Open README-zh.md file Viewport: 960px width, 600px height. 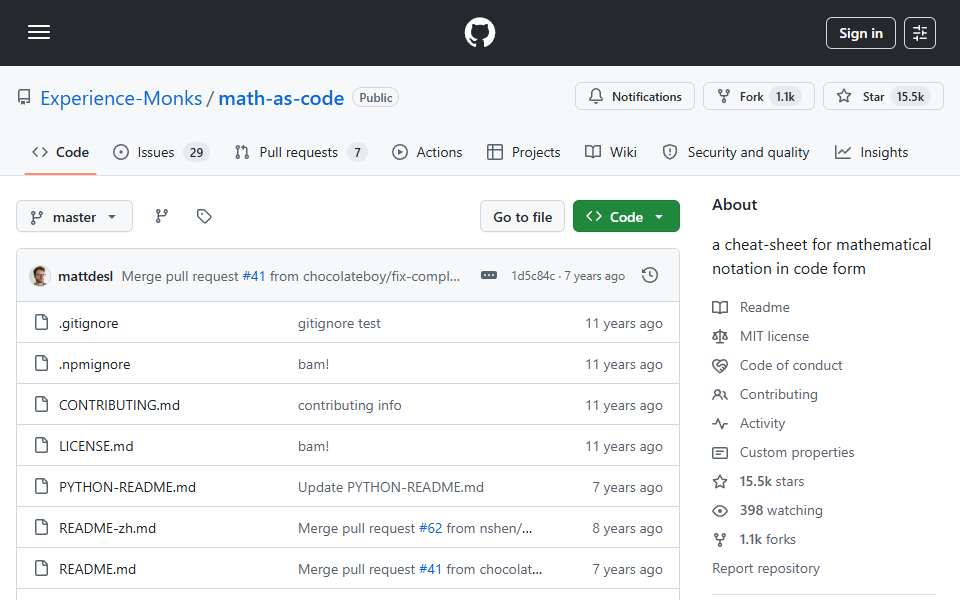coord(107,528)
